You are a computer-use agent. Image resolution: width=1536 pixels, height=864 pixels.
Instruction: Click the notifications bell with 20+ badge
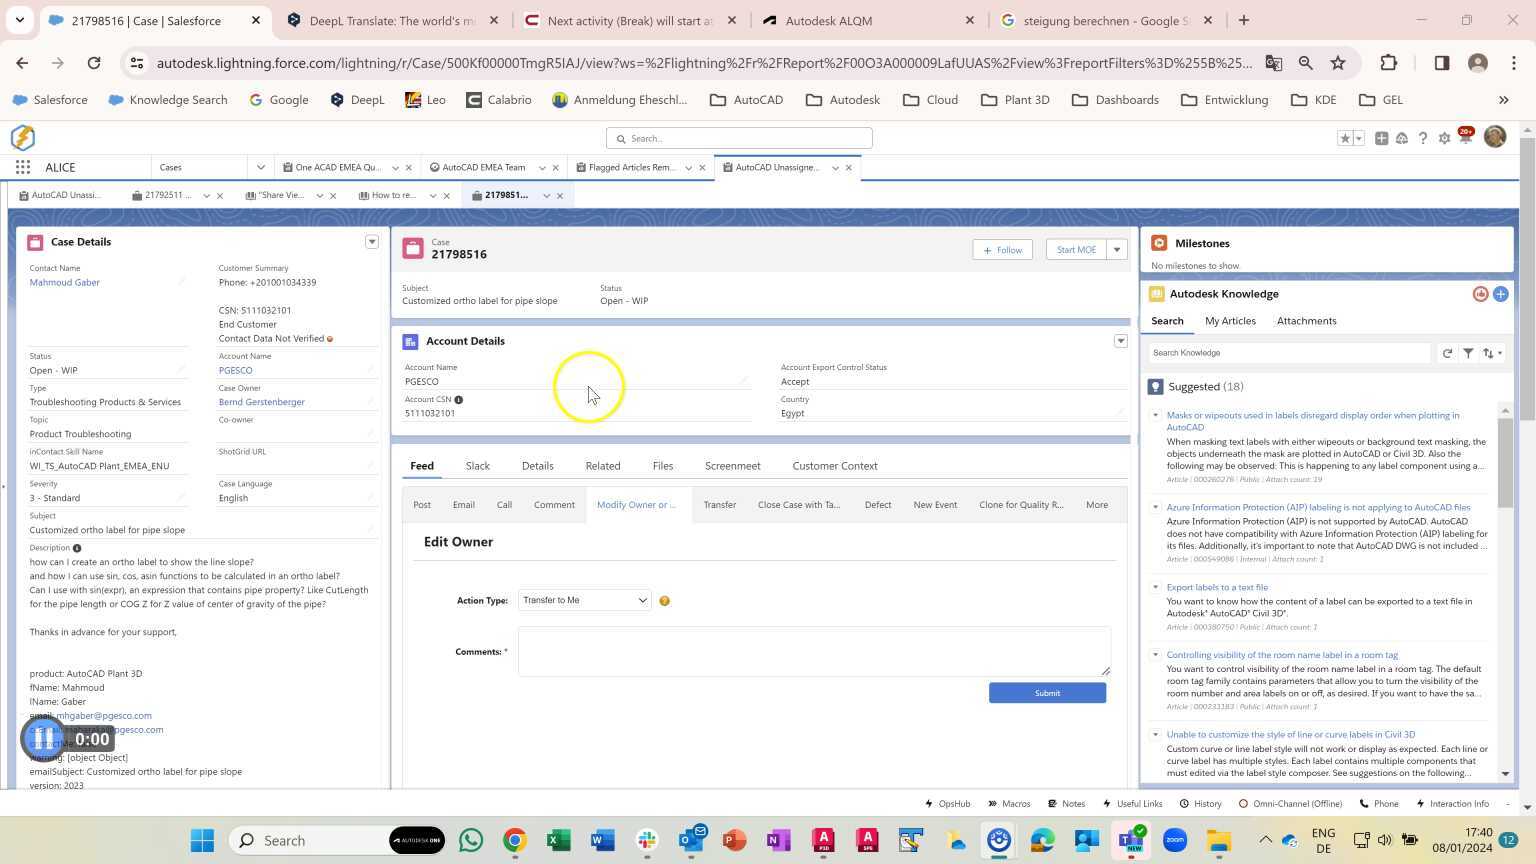pyautogui.click(x=1465, y=138)
